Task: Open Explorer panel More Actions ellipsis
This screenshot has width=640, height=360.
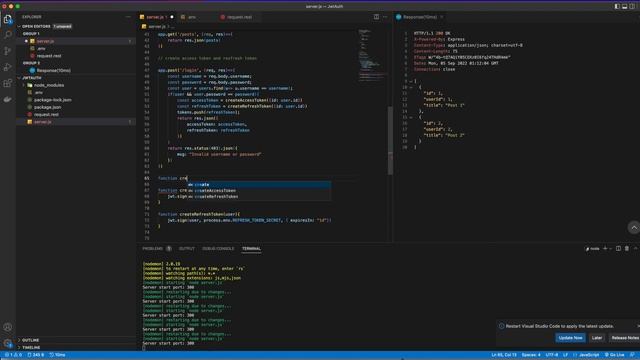Action: tap(129, 17)
